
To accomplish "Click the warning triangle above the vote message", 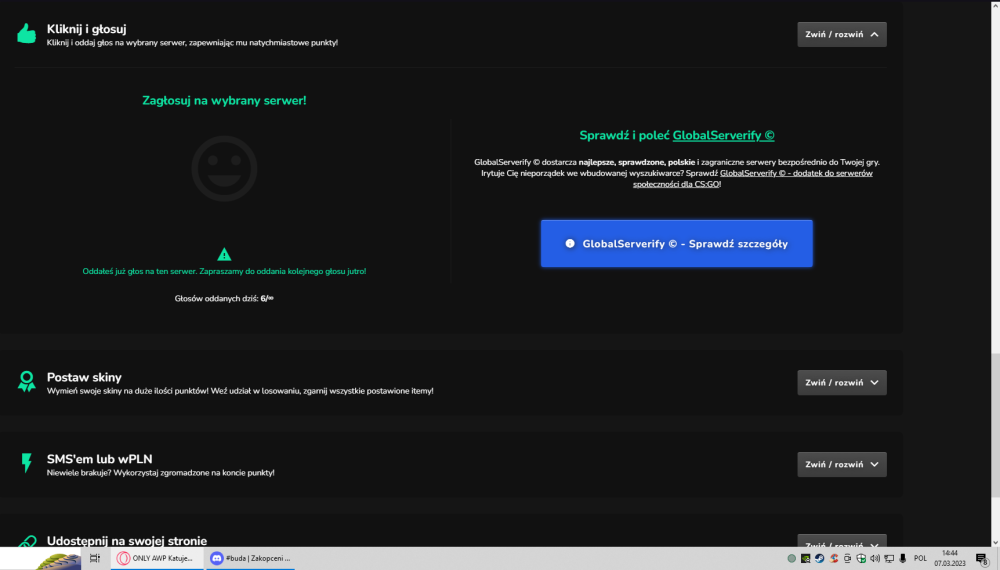I will [224, 254].
